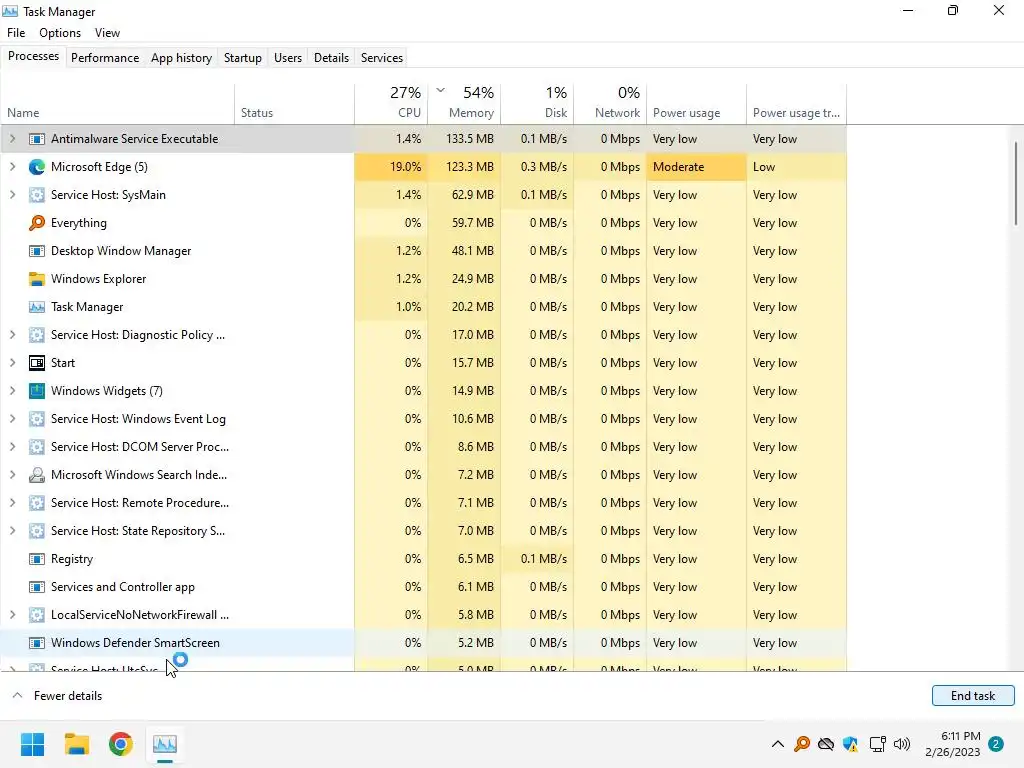Switch to the App history tab

[182, 58]
